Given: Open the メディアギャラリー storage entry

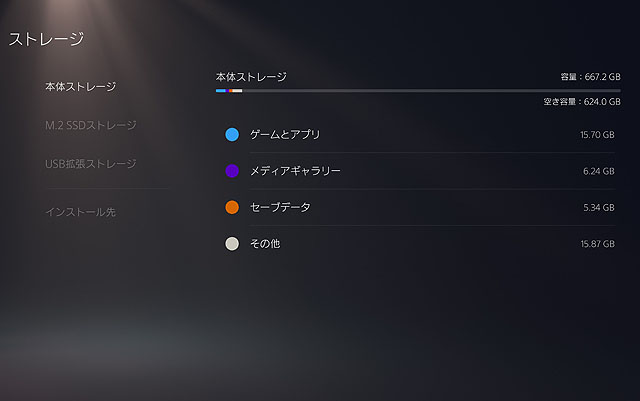Looking at the screenshot, I should point(295,171).
